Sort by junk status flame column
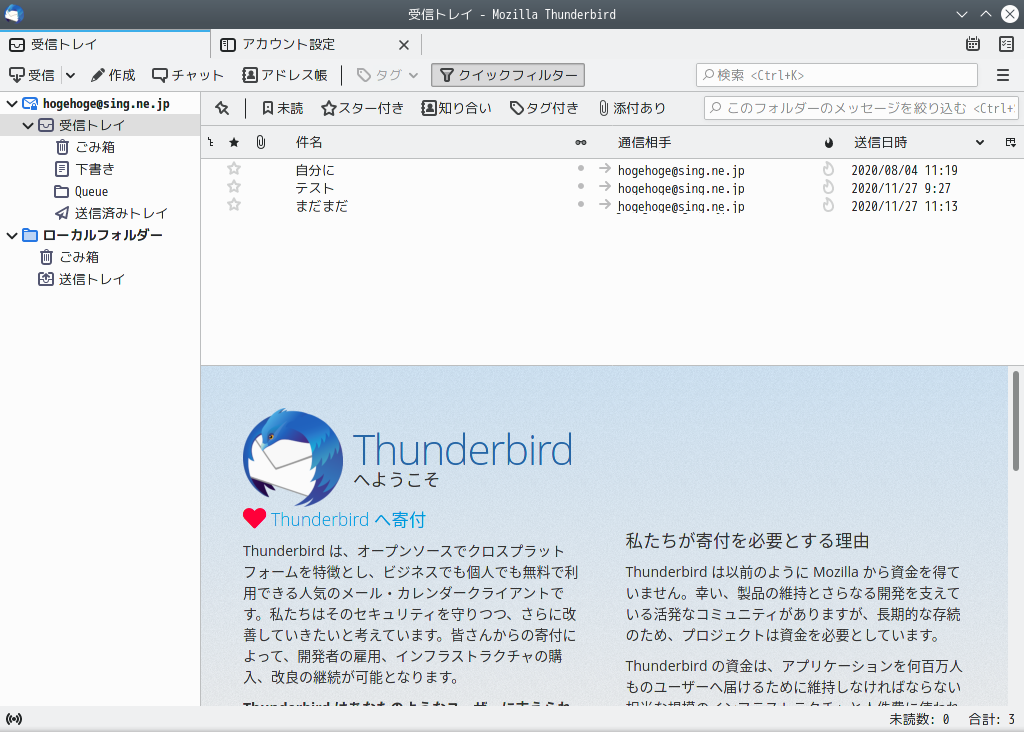The image size is (1024, 732). point(829,142)
